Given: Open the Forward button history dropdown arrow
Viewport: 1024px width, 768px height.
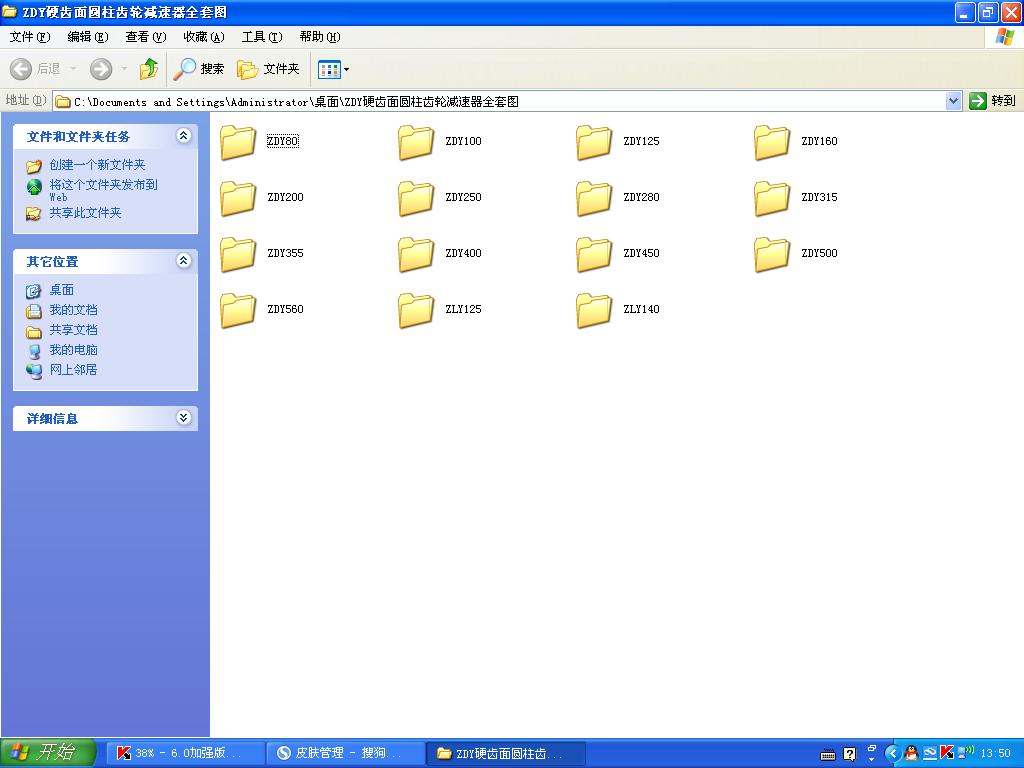Looking at the screenshot, I should 124,69.
